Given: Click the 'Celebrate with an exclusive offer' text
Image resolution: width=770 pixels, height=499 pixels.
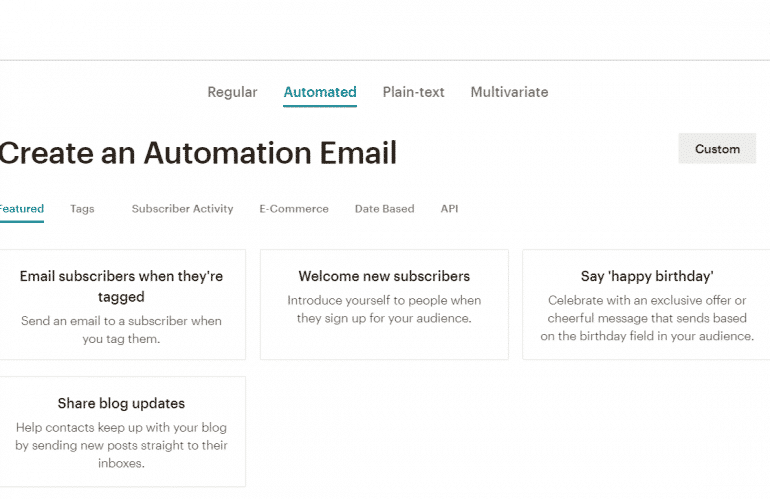Looking at the screenshot, I should [647, 318].
